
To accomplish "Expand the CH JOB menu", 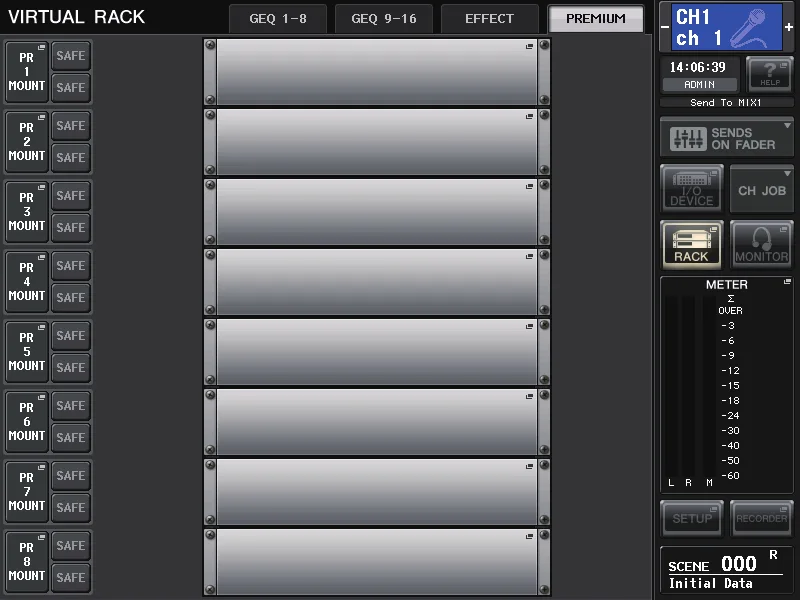I will click(x=762, y=188).
